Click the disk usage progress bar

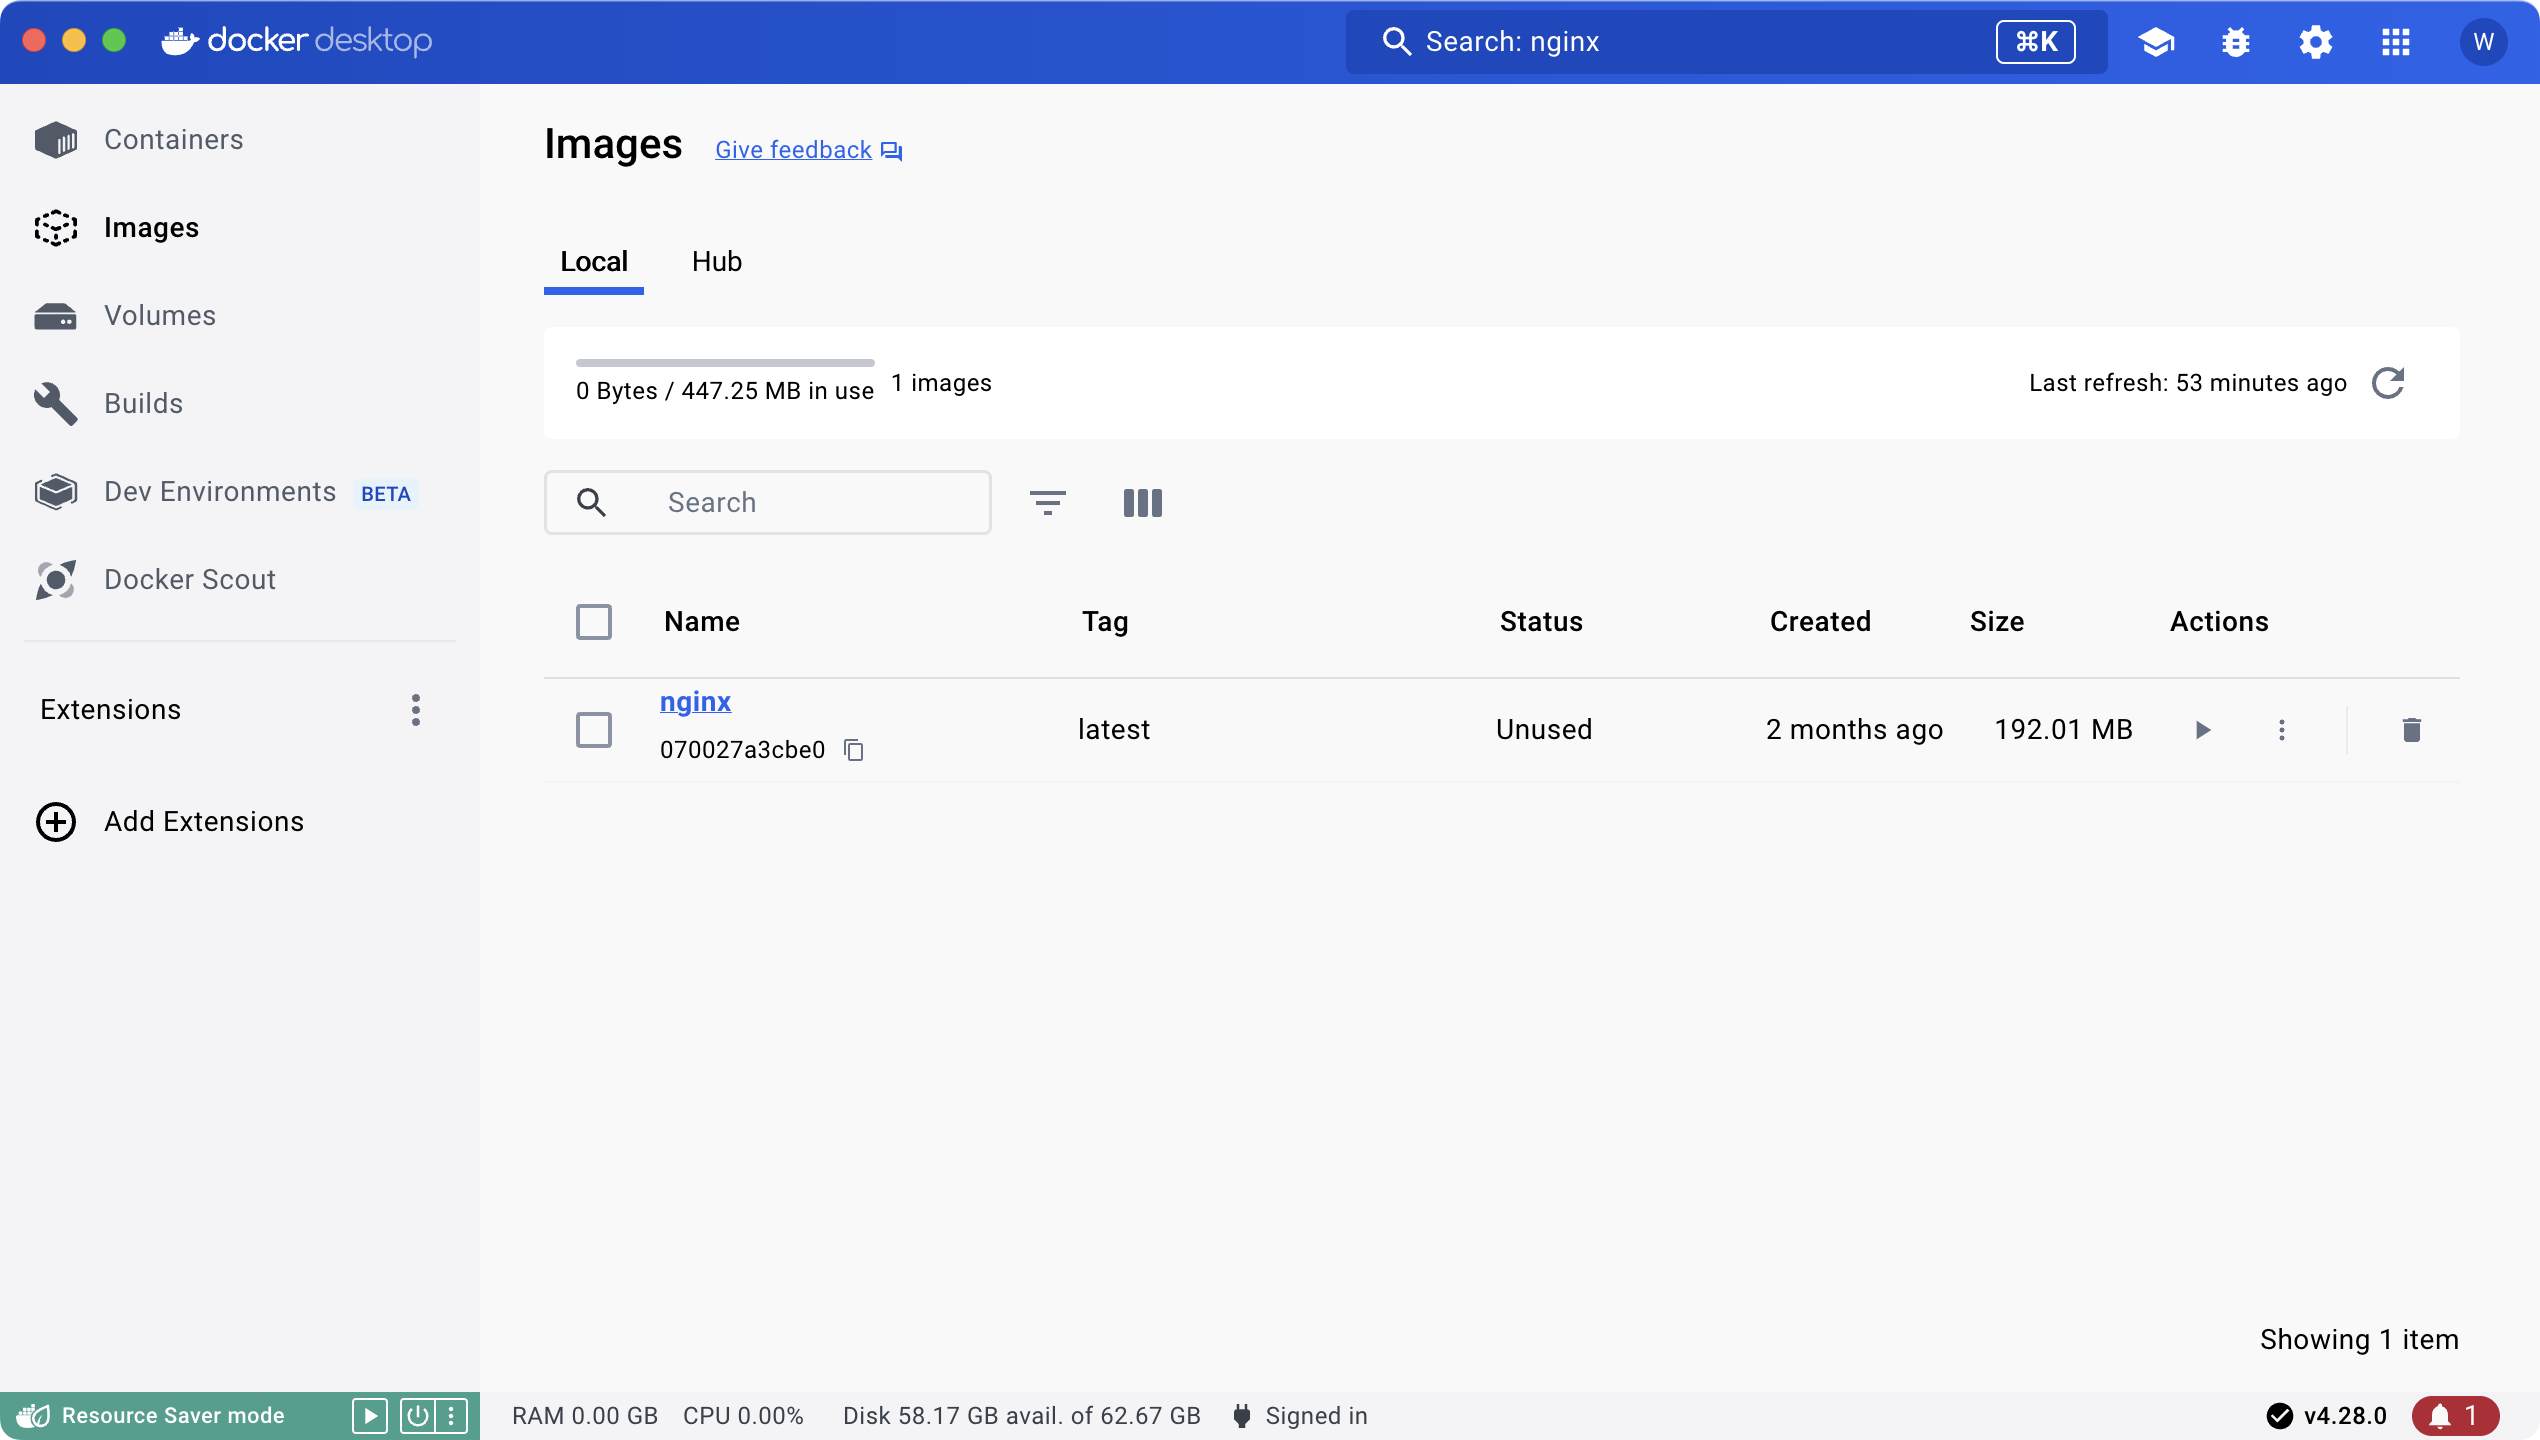[x=725, y=363]
